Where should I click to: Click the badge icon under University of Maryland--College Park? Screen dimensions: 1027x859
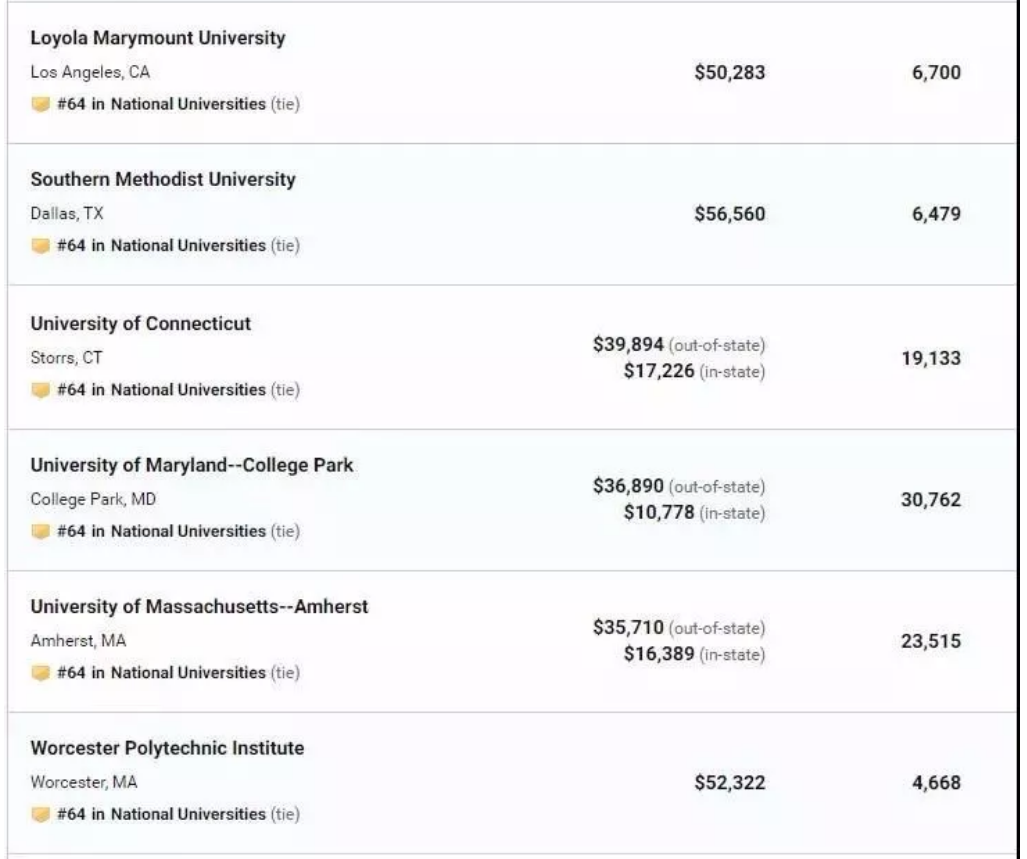tap(40, 532)
